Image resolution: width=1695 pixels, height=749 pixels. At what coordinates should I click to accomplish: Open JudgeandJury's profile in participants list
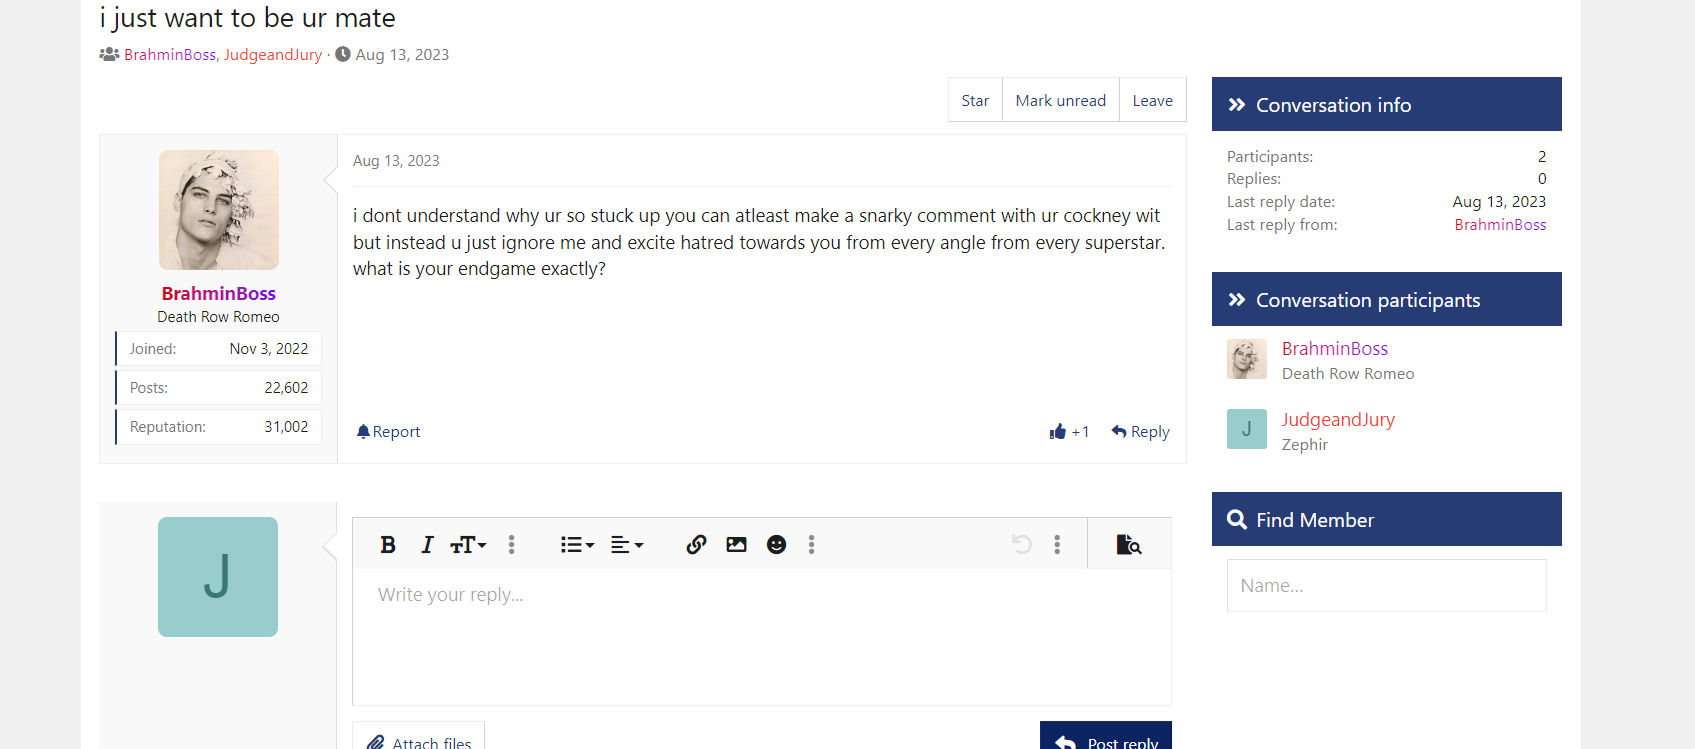pyautogui.click(x=1338, y=420)
